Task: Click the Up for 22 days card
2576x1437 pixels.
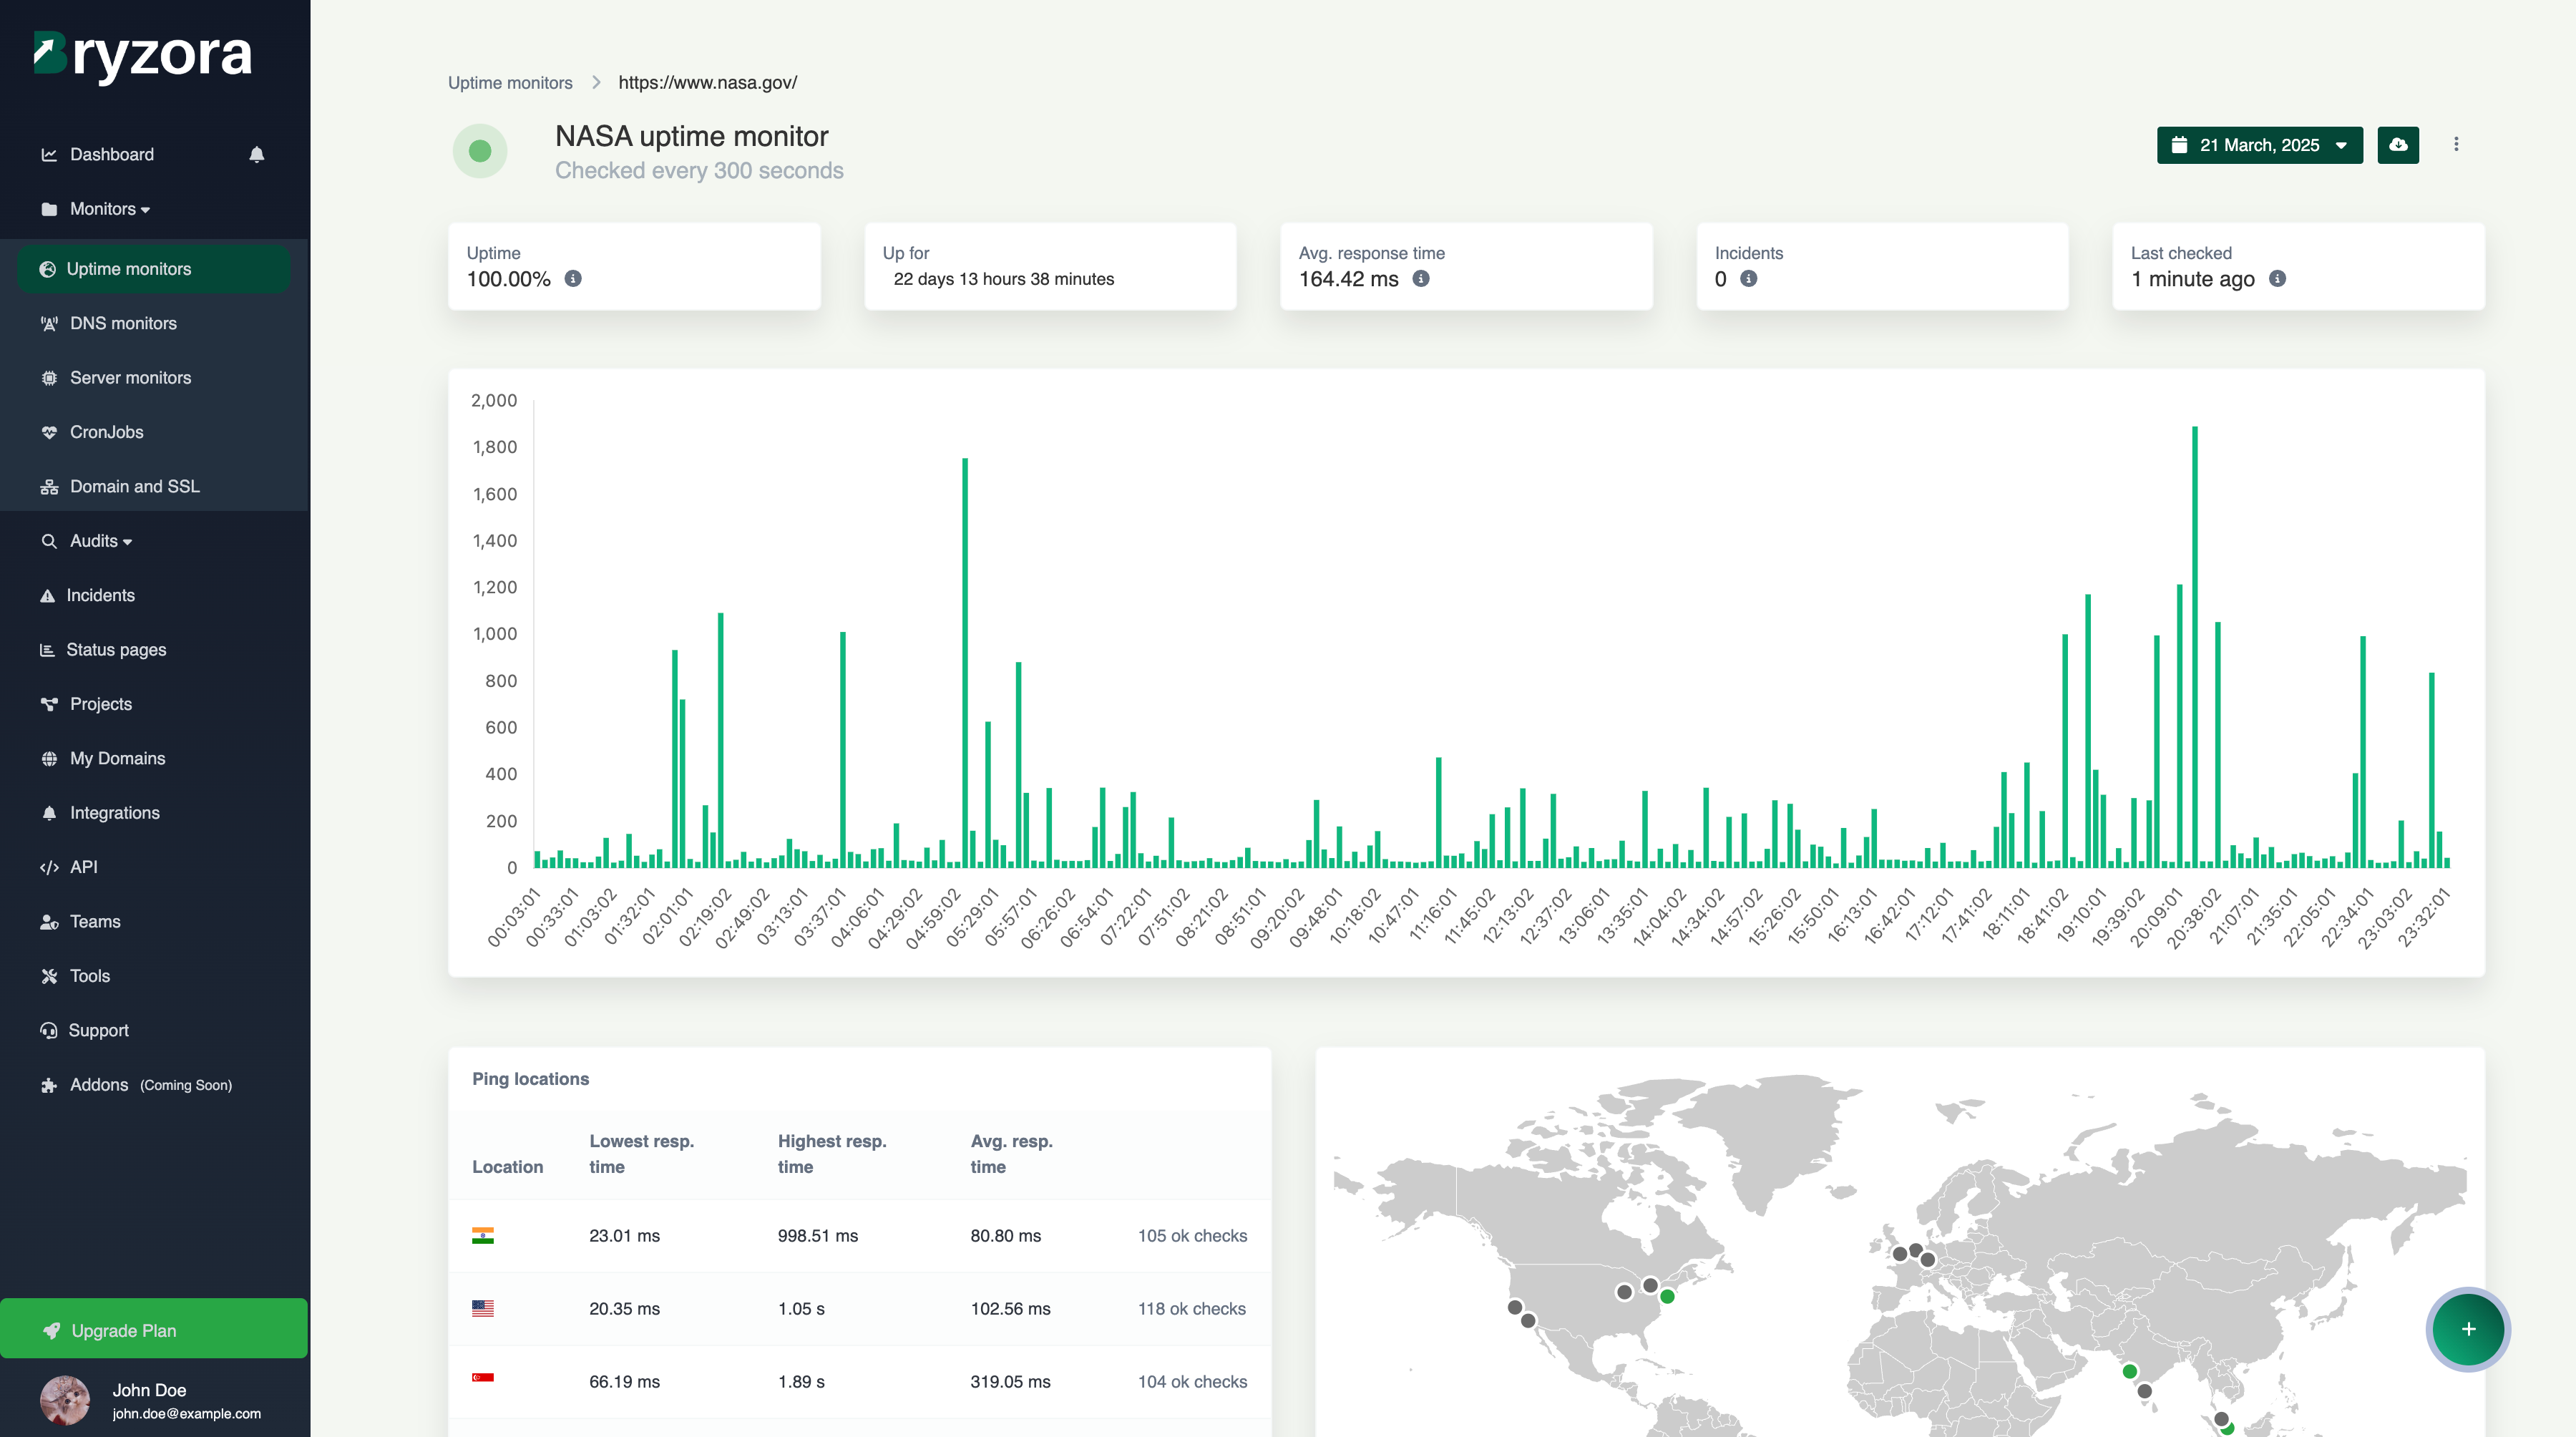Action: point(1050,266)
